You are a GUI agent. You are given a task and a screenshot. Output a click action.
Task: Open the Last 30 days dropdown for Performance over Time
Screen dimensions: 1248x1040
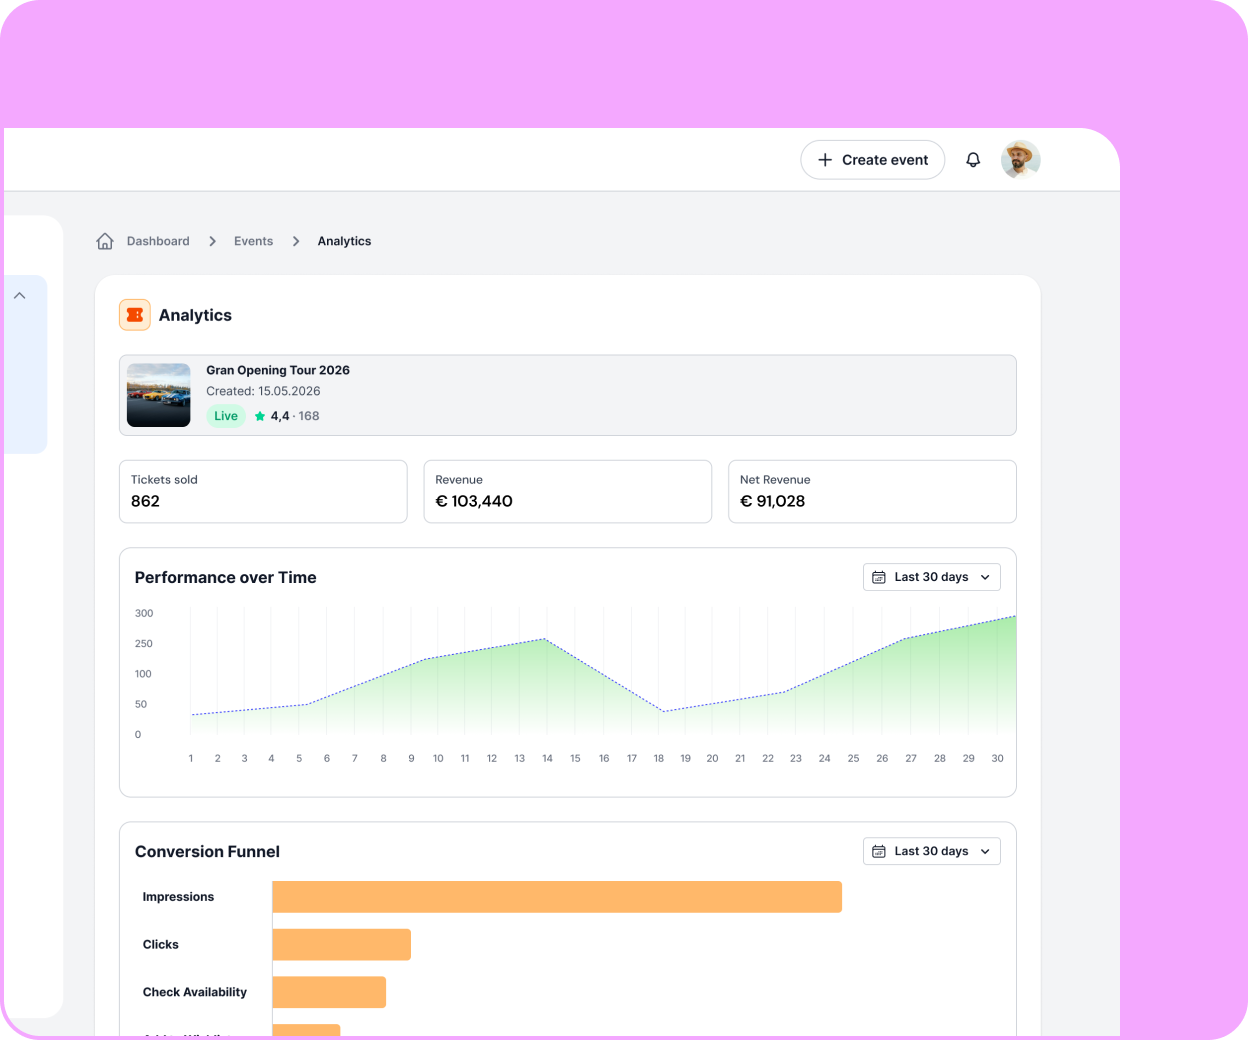point(931,577)
